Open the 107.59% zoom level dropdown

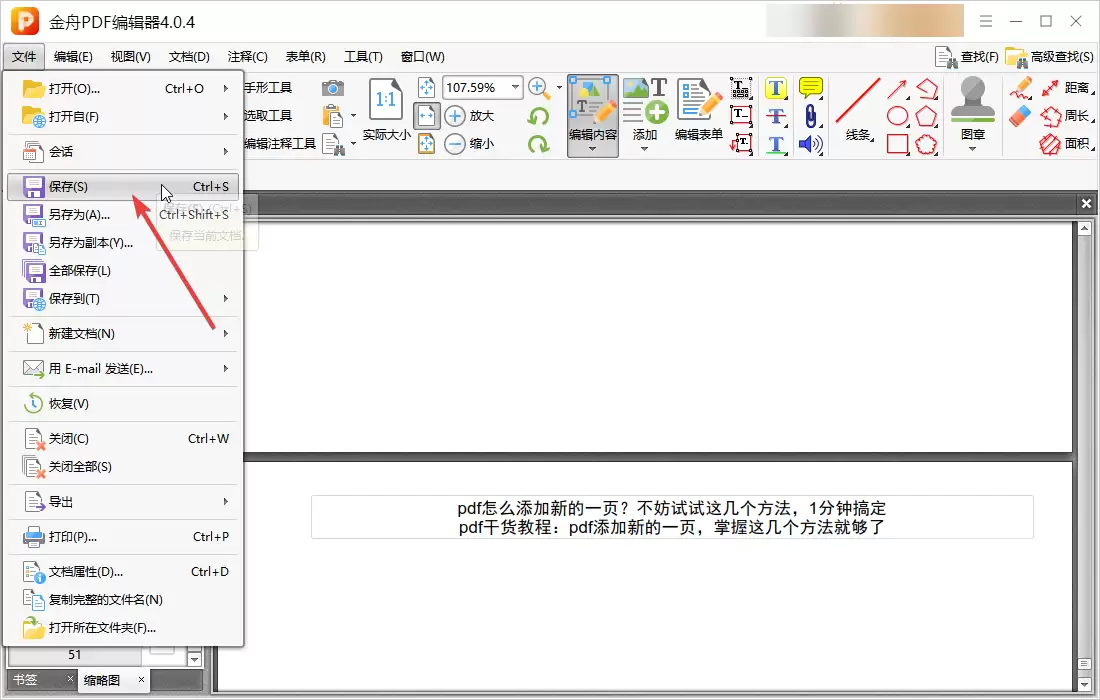click(517, 87)
